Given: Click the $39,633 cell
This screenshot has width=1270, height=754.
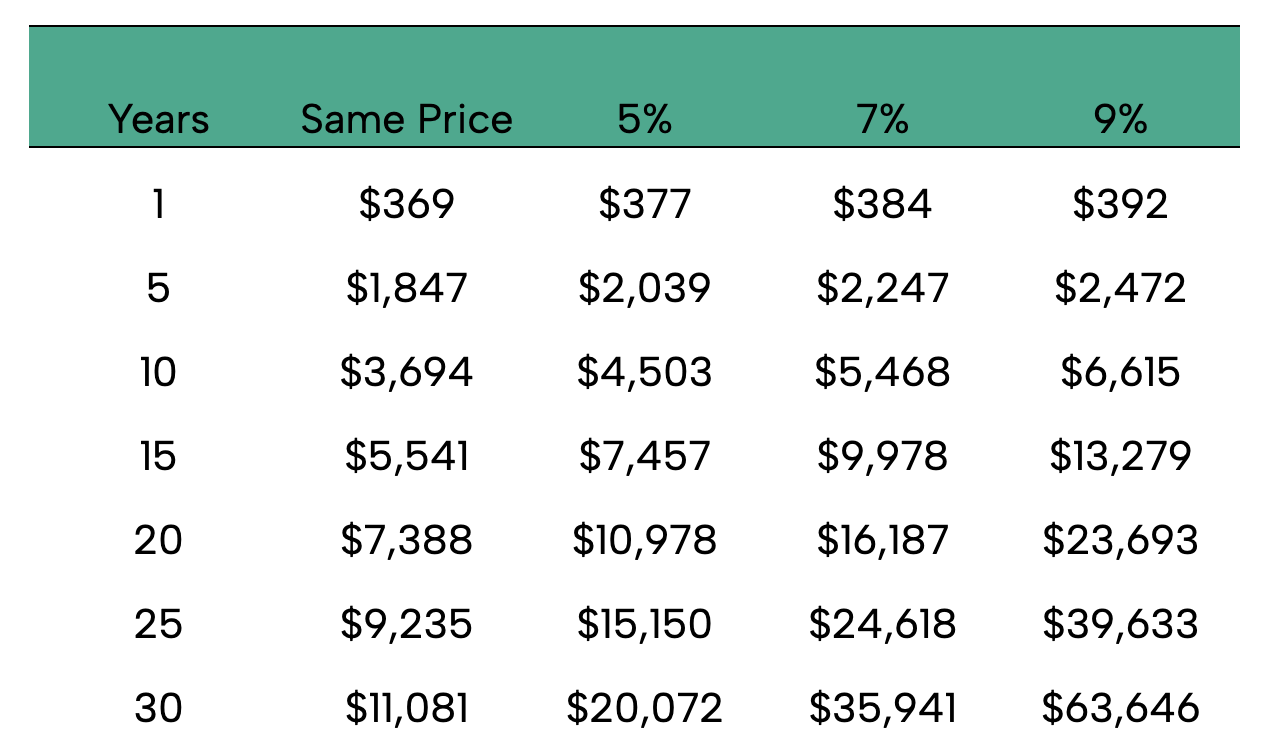Looking at the screenshot, I should pyautogui.click(x=1120, y=624).
